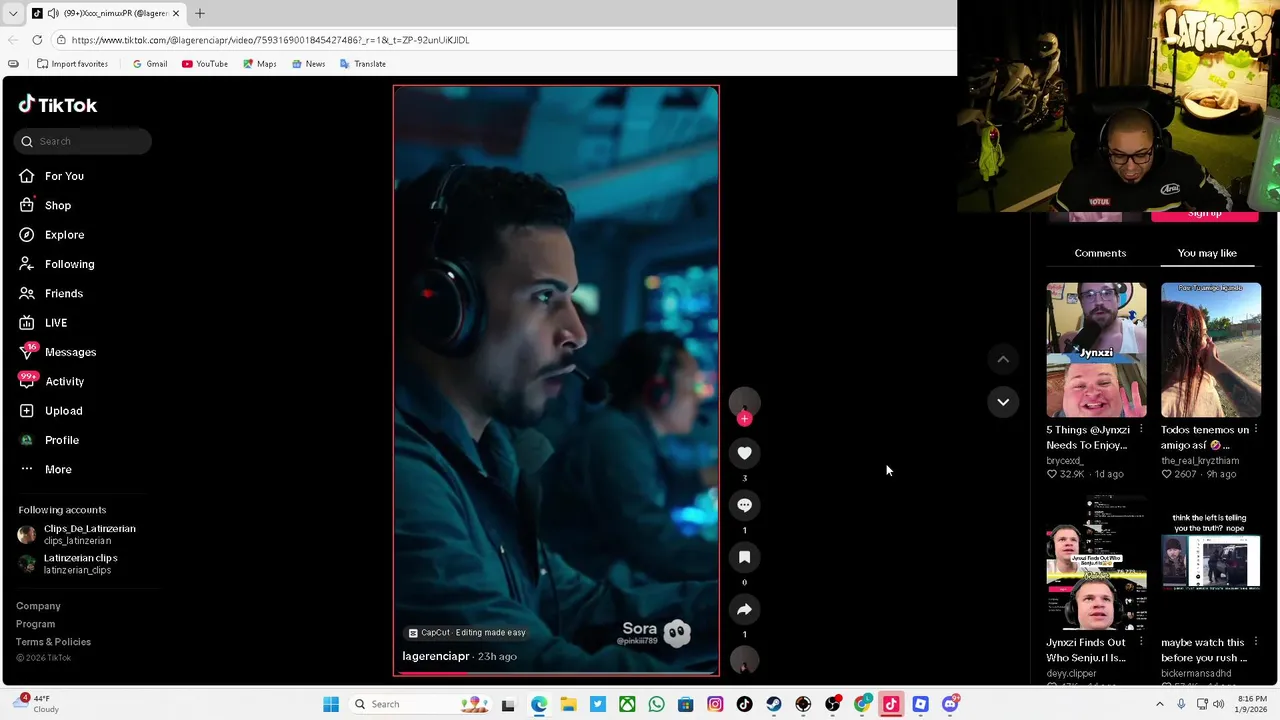
Task: Save the video with the bookmark icon
Action: (x=744, y=557)
